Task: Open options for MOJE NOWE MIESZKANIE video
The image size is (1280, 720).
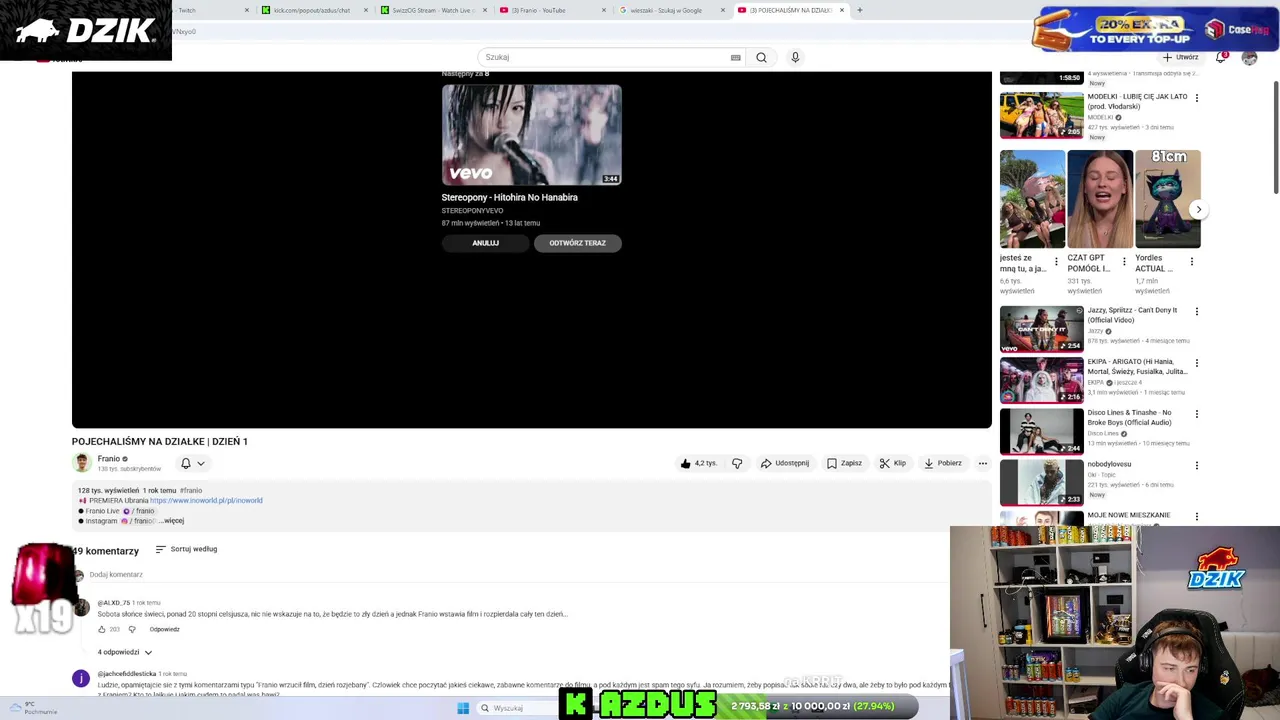Action: (1196, 516)
